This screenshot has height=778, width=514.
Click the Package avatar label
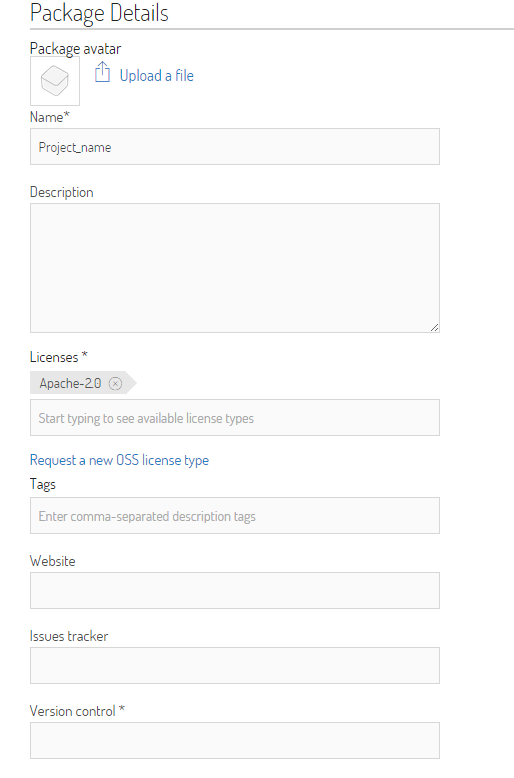75,49
